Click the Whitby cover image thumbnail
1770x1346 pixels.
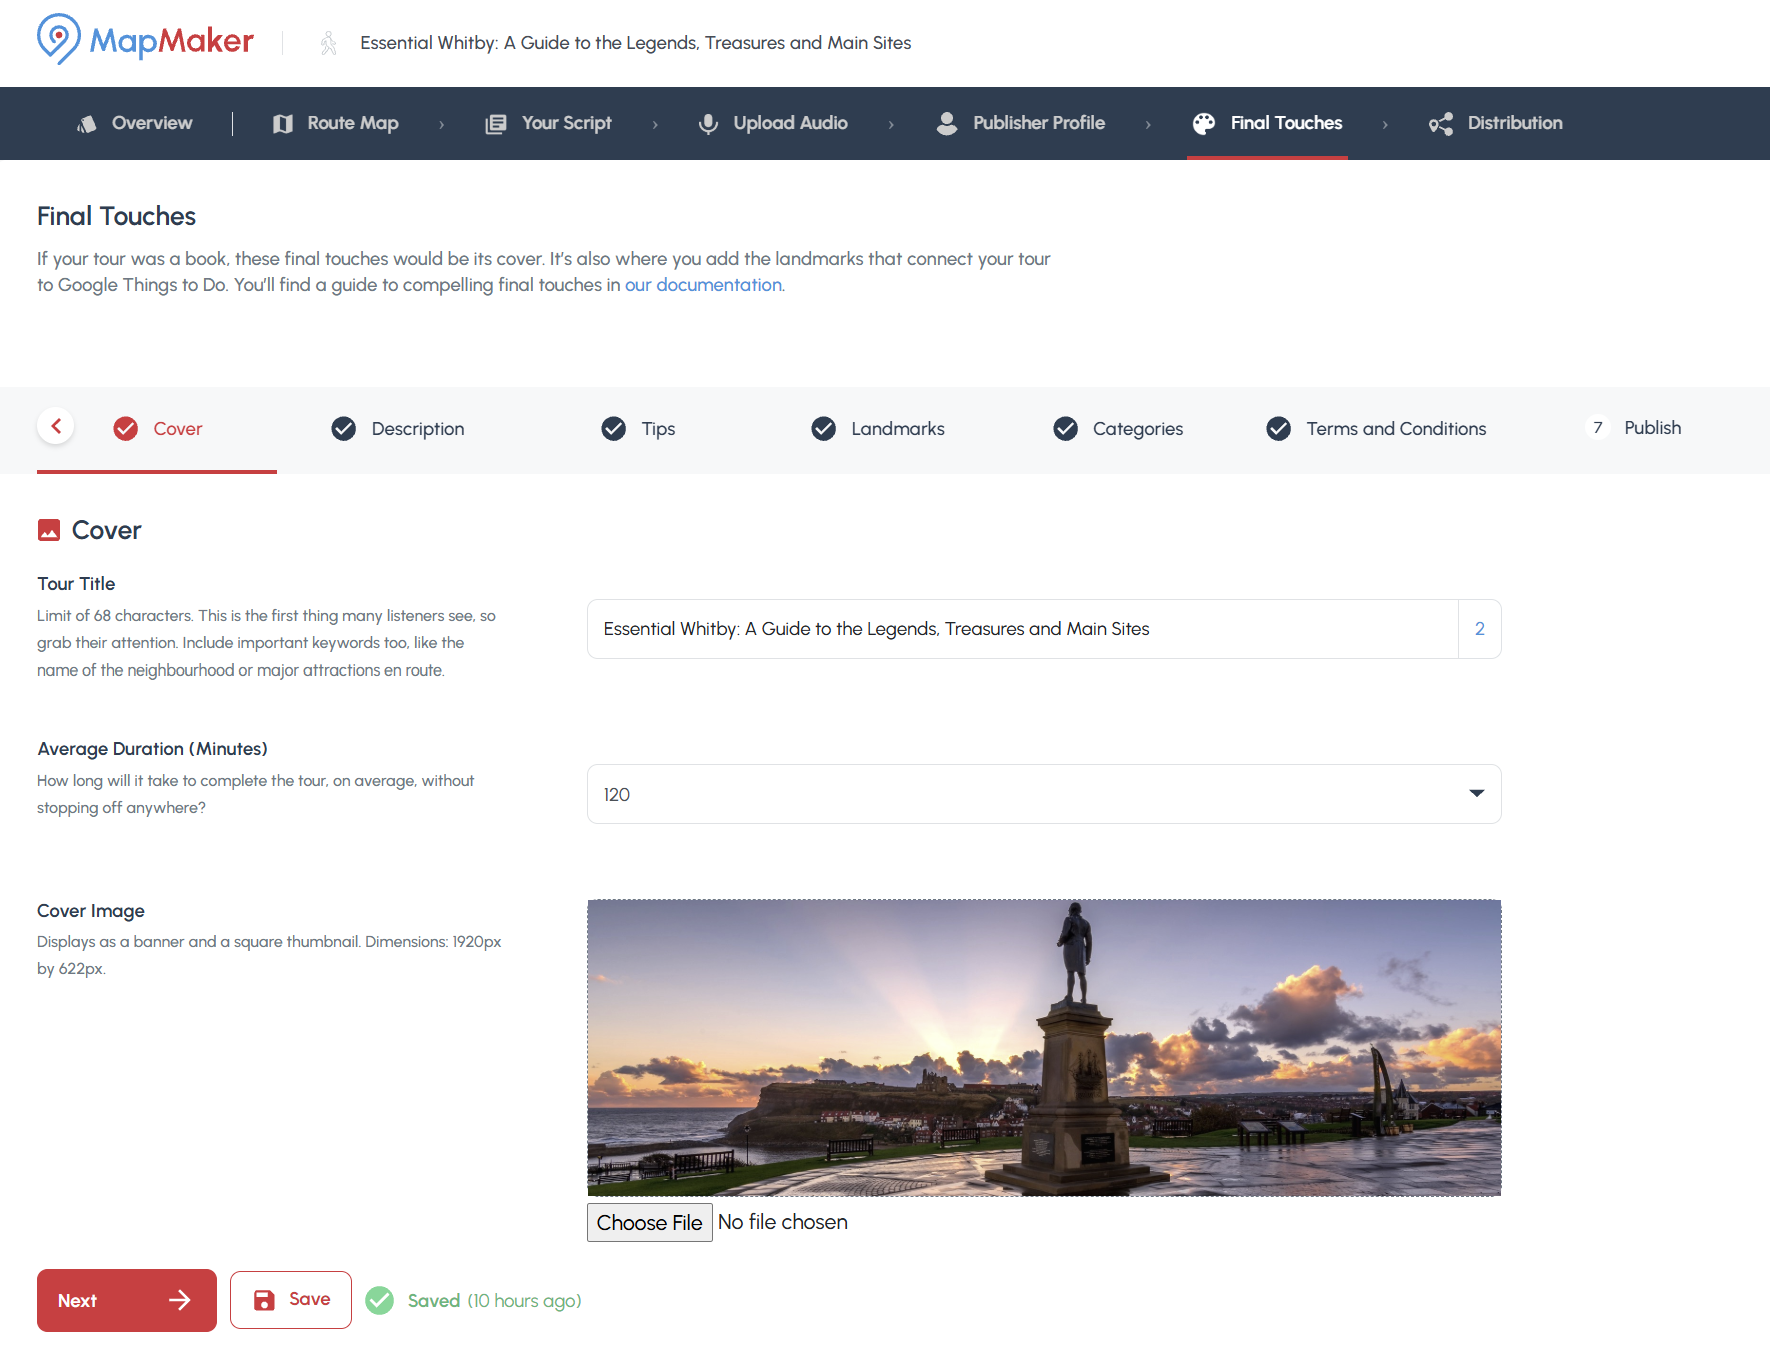tap(1044, 1048)
